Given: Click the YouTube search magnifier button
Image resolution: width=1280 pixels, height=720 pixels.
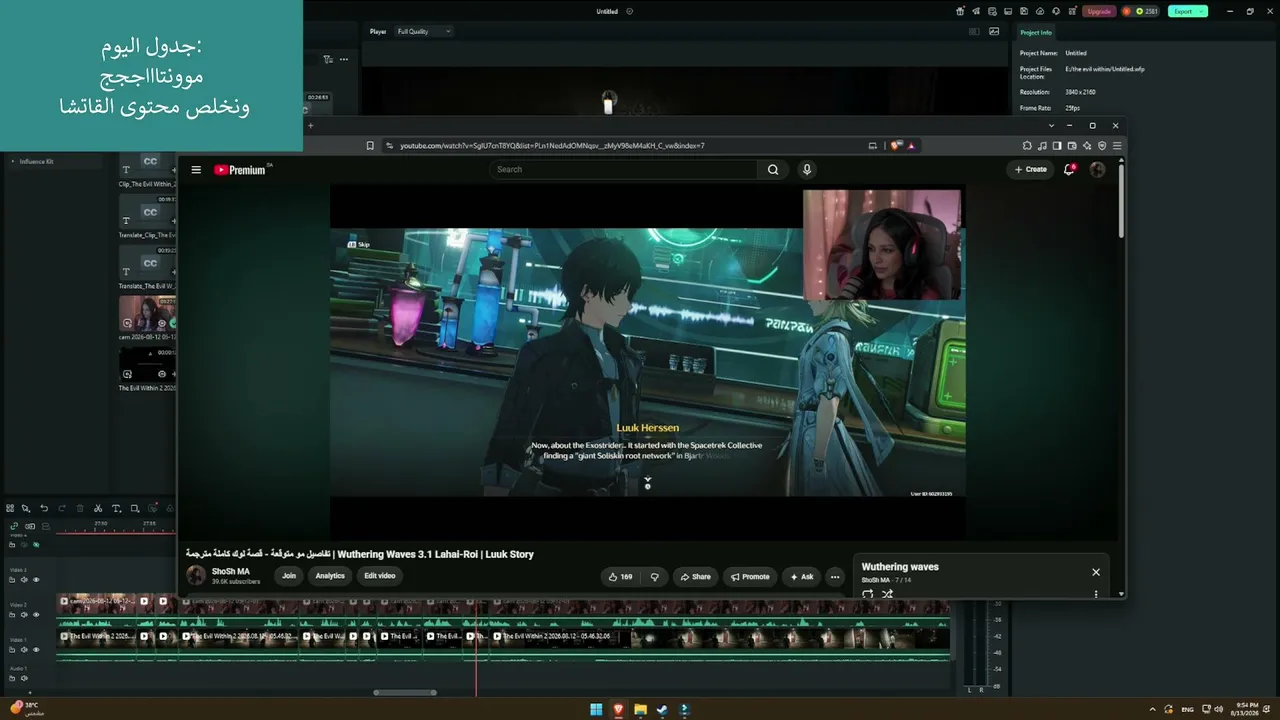Looking at the screenshot, I should tap(773, 170).
